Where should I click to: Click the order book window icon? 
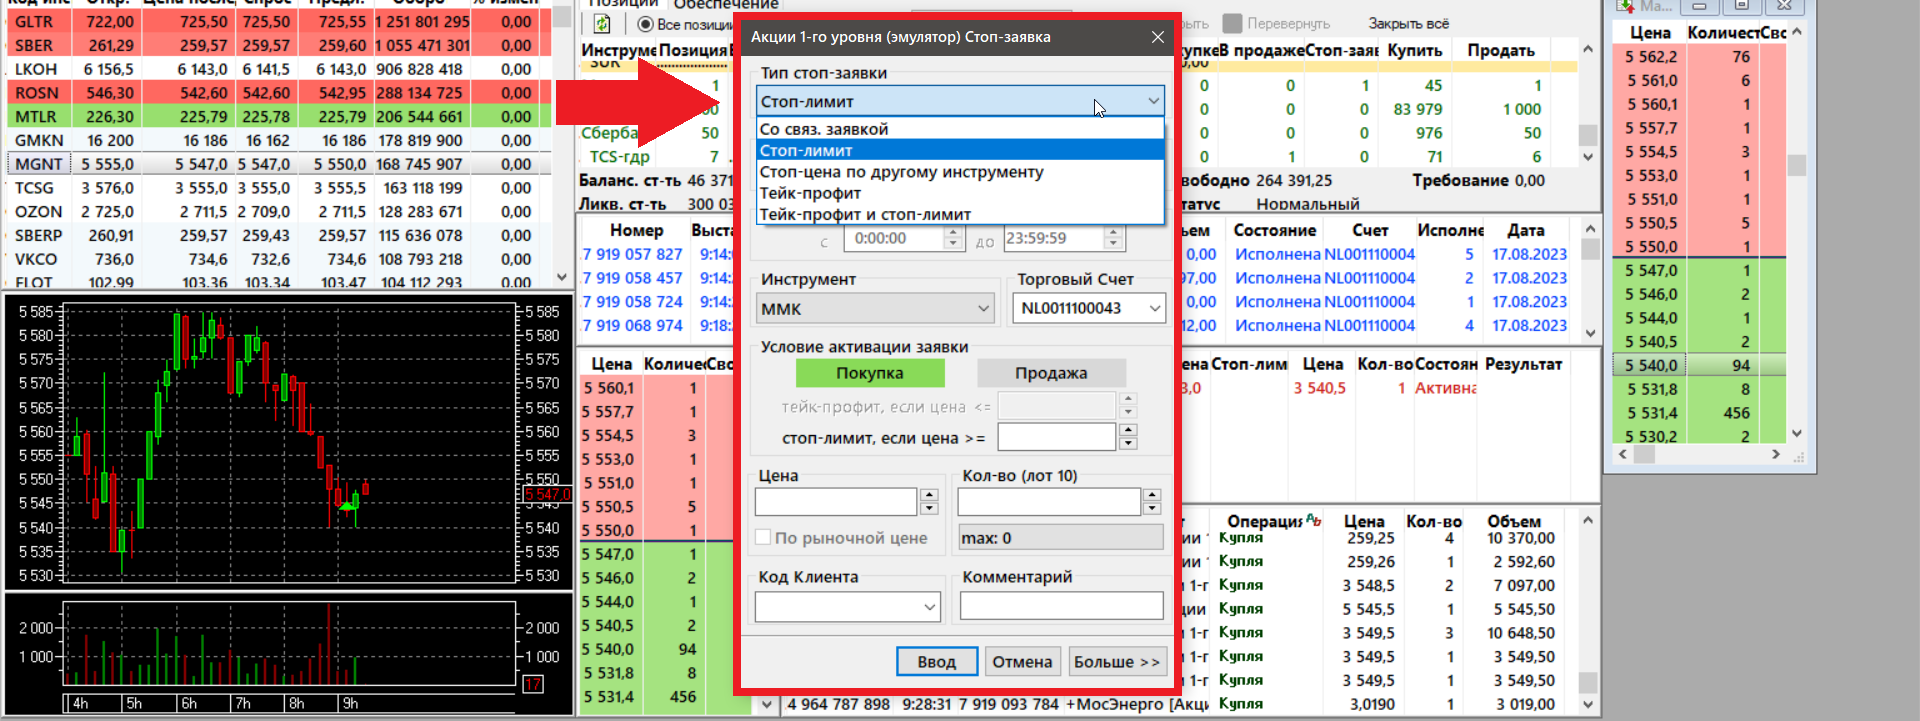tap(1625, 6)
